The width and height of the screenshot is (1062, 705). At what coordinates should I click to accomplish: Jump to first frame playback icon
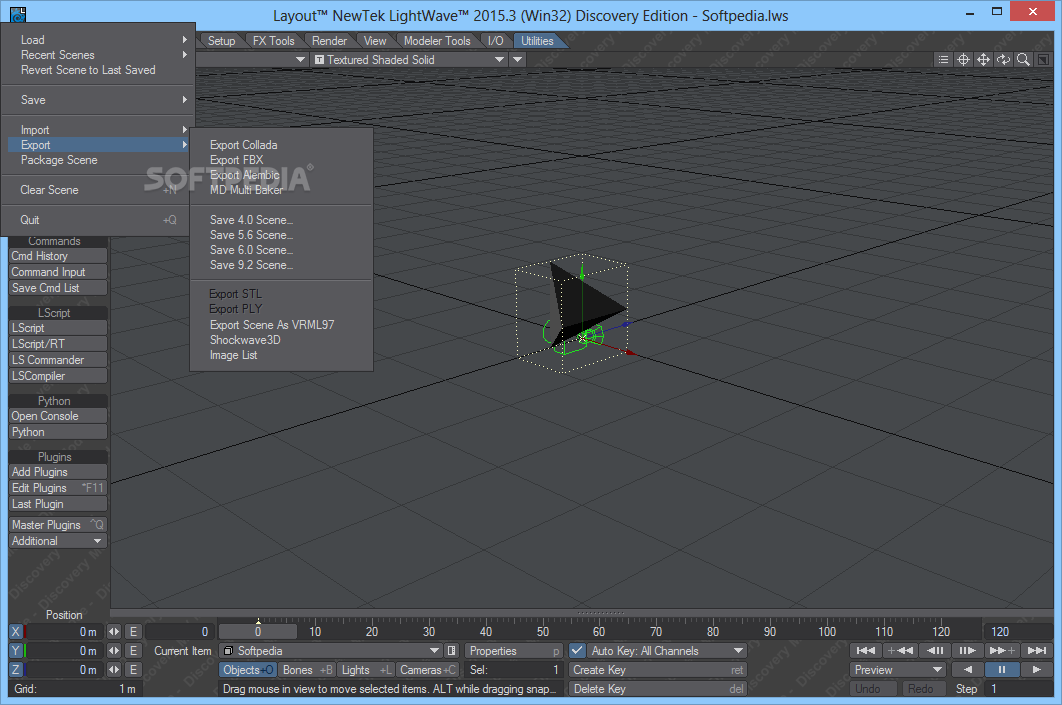(x=866, y=650)
